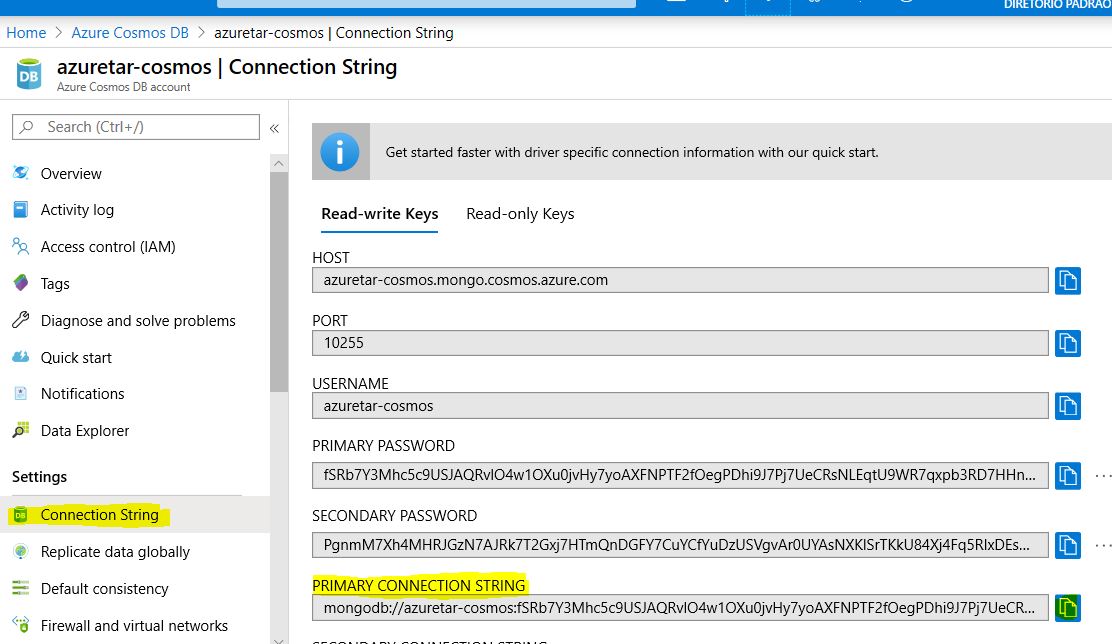Copy the HOST value to clipboard
1112x644 pixels.
1067,280
